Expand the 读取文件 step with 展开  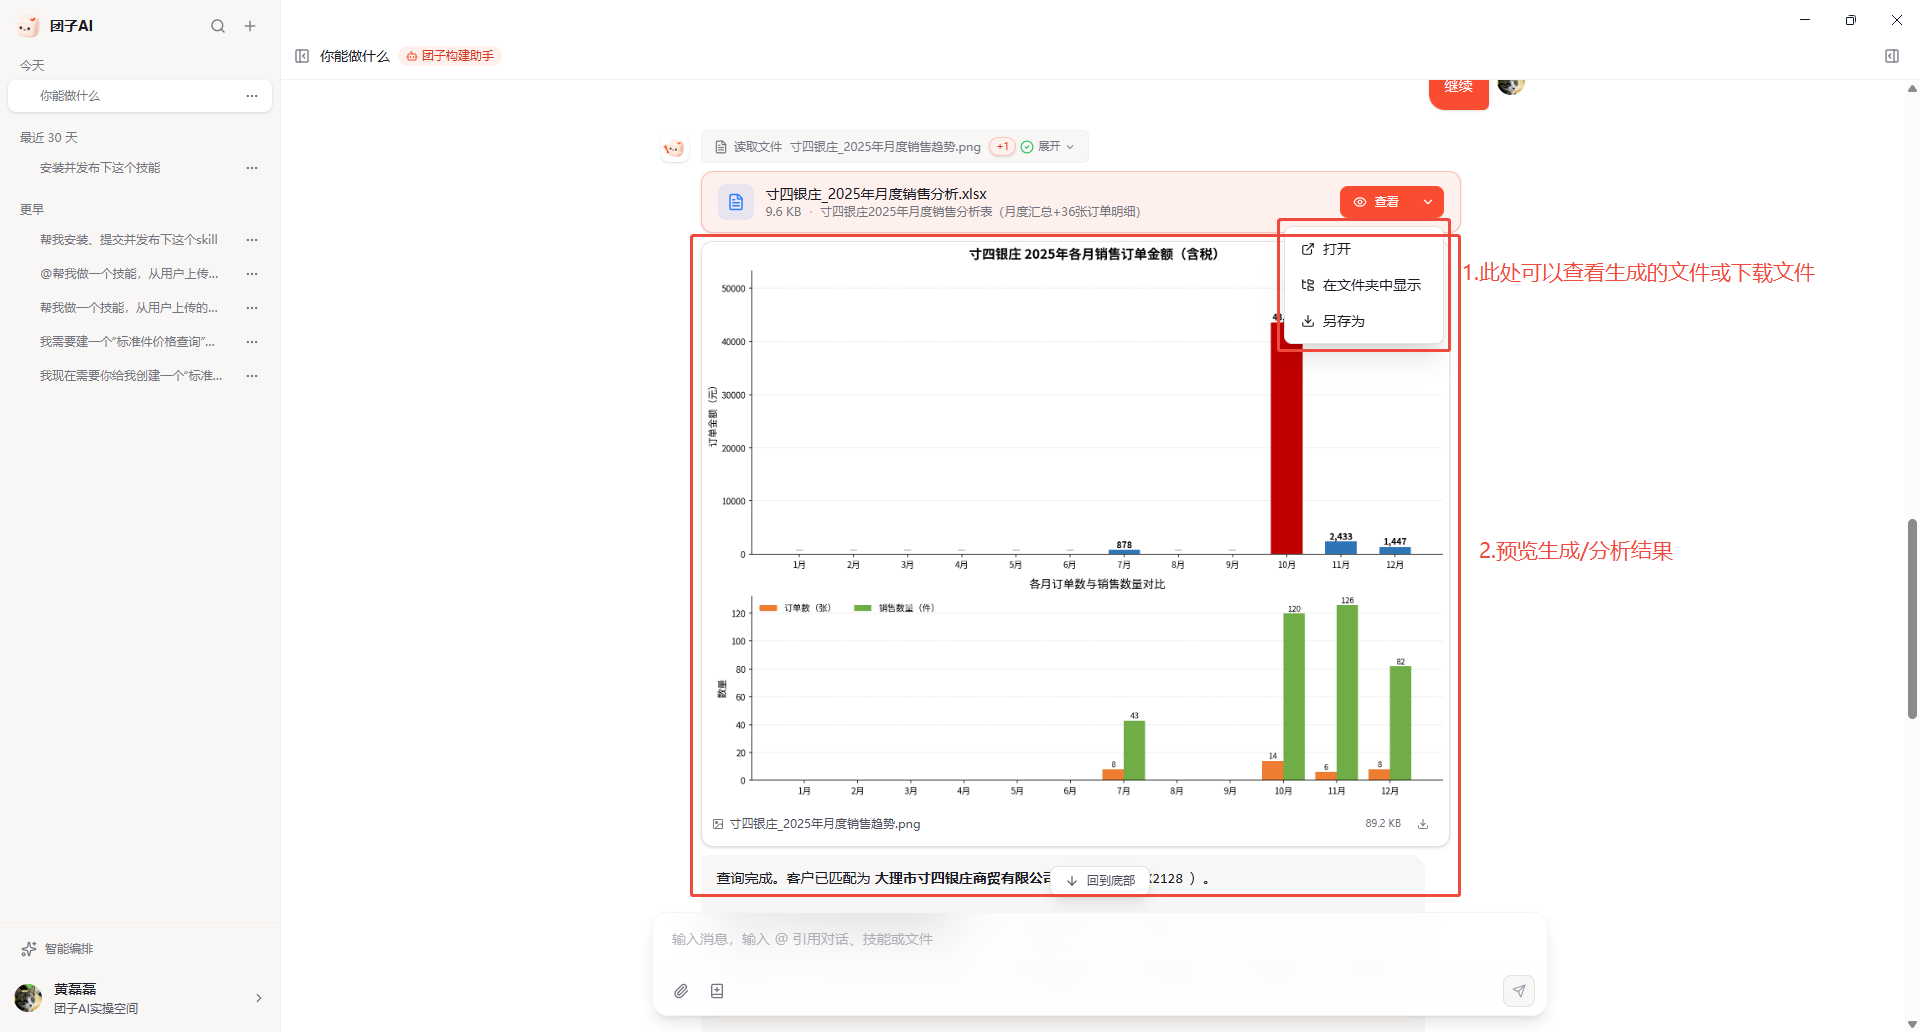tap(1055, 147)
